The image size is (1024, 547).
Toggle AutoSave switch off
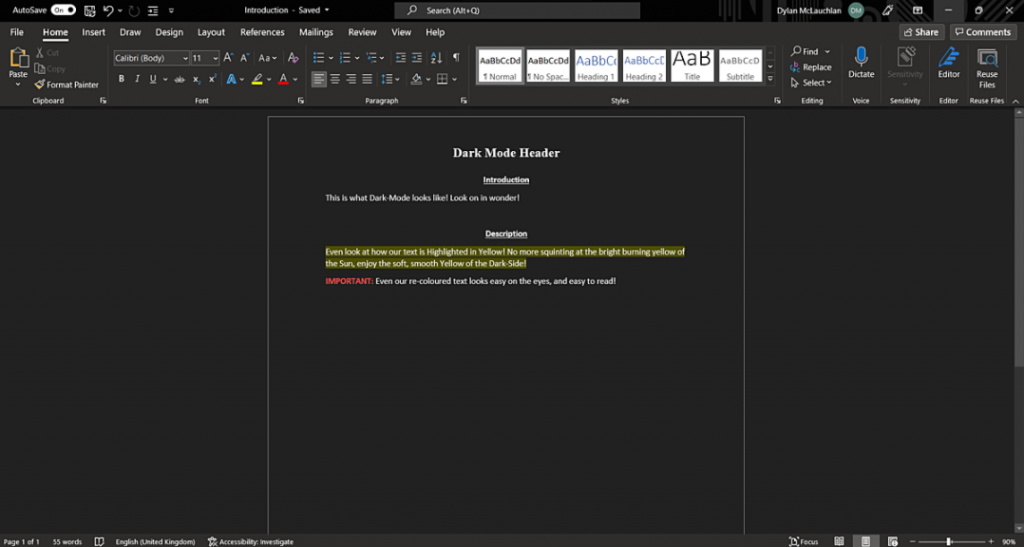tap(63, 10)
